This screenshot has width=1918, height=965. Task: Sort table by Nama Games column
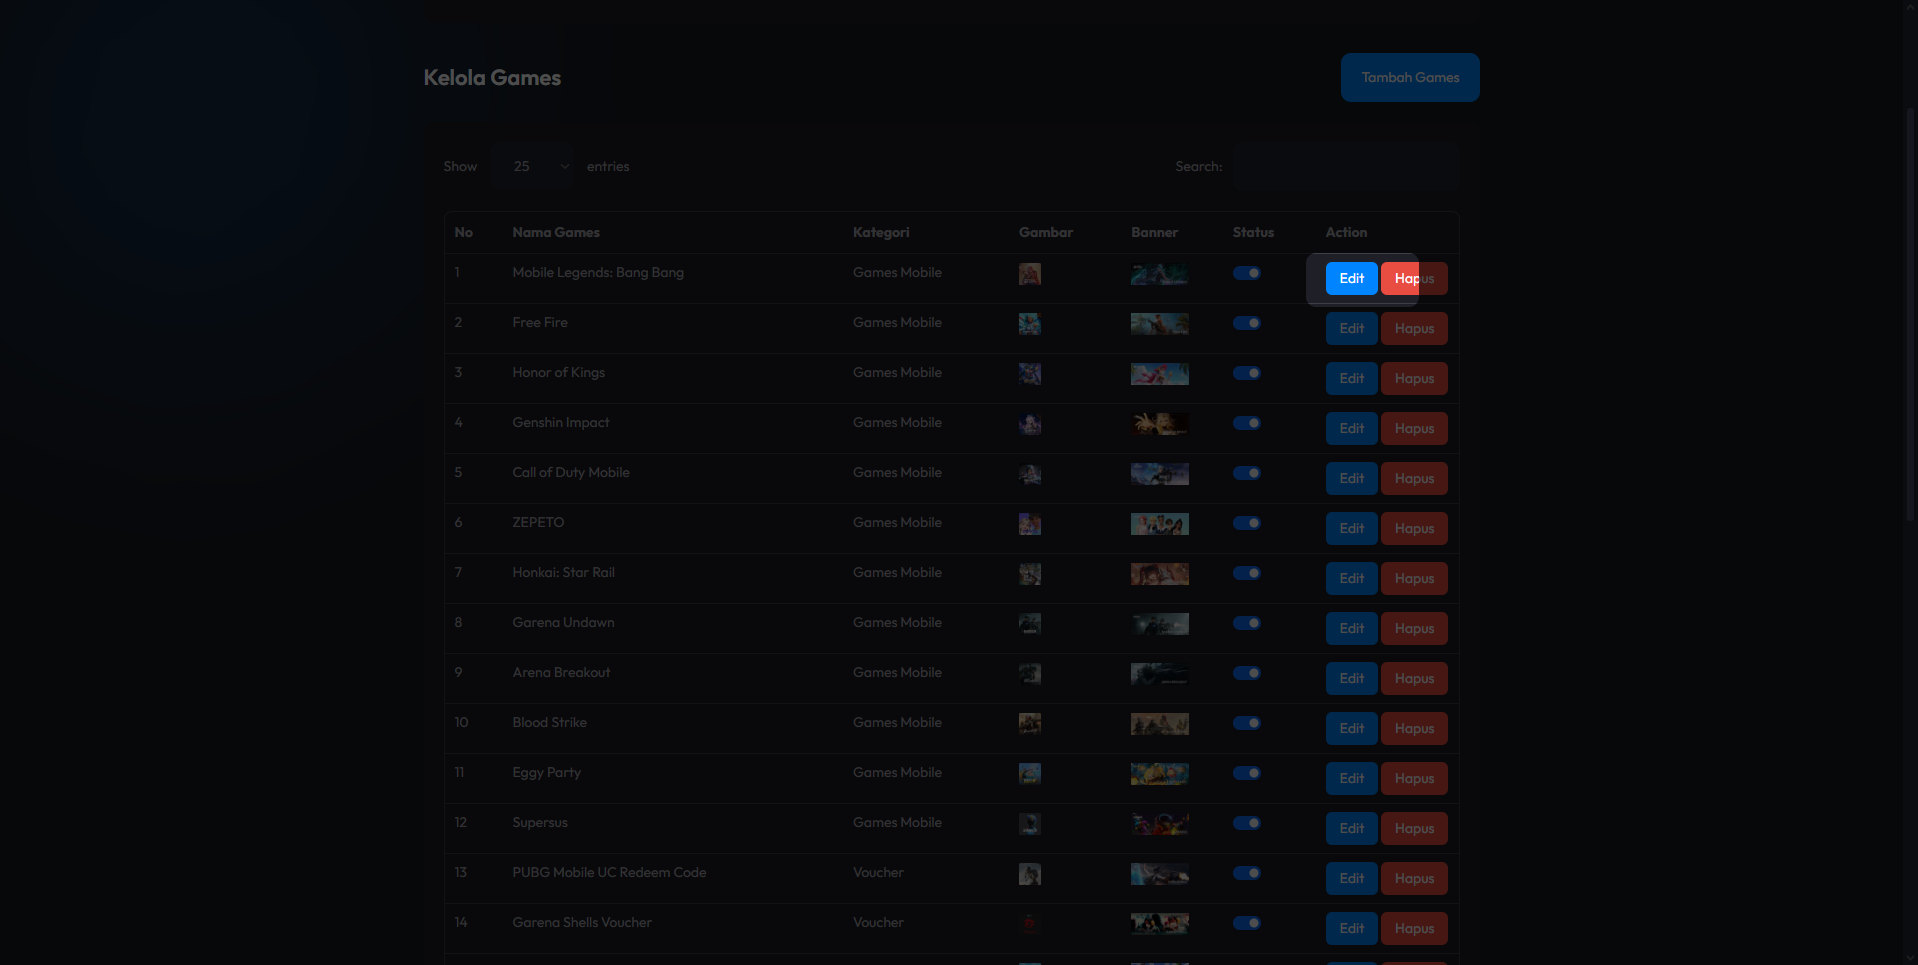coord(556,232)
